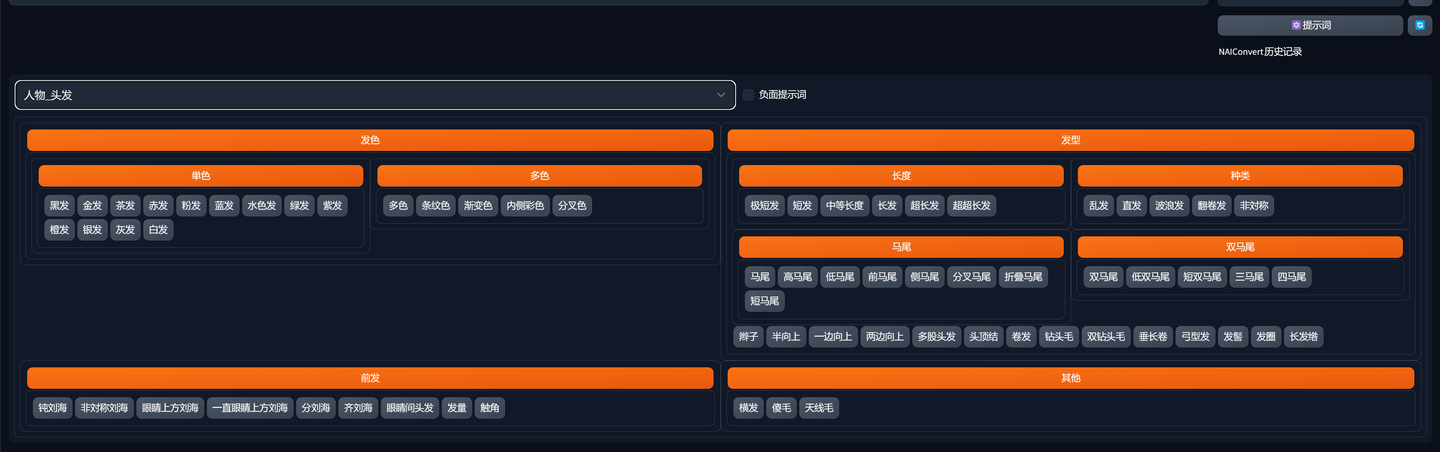
Task: Select the 中等长度 tag
Action: point(844,206)
